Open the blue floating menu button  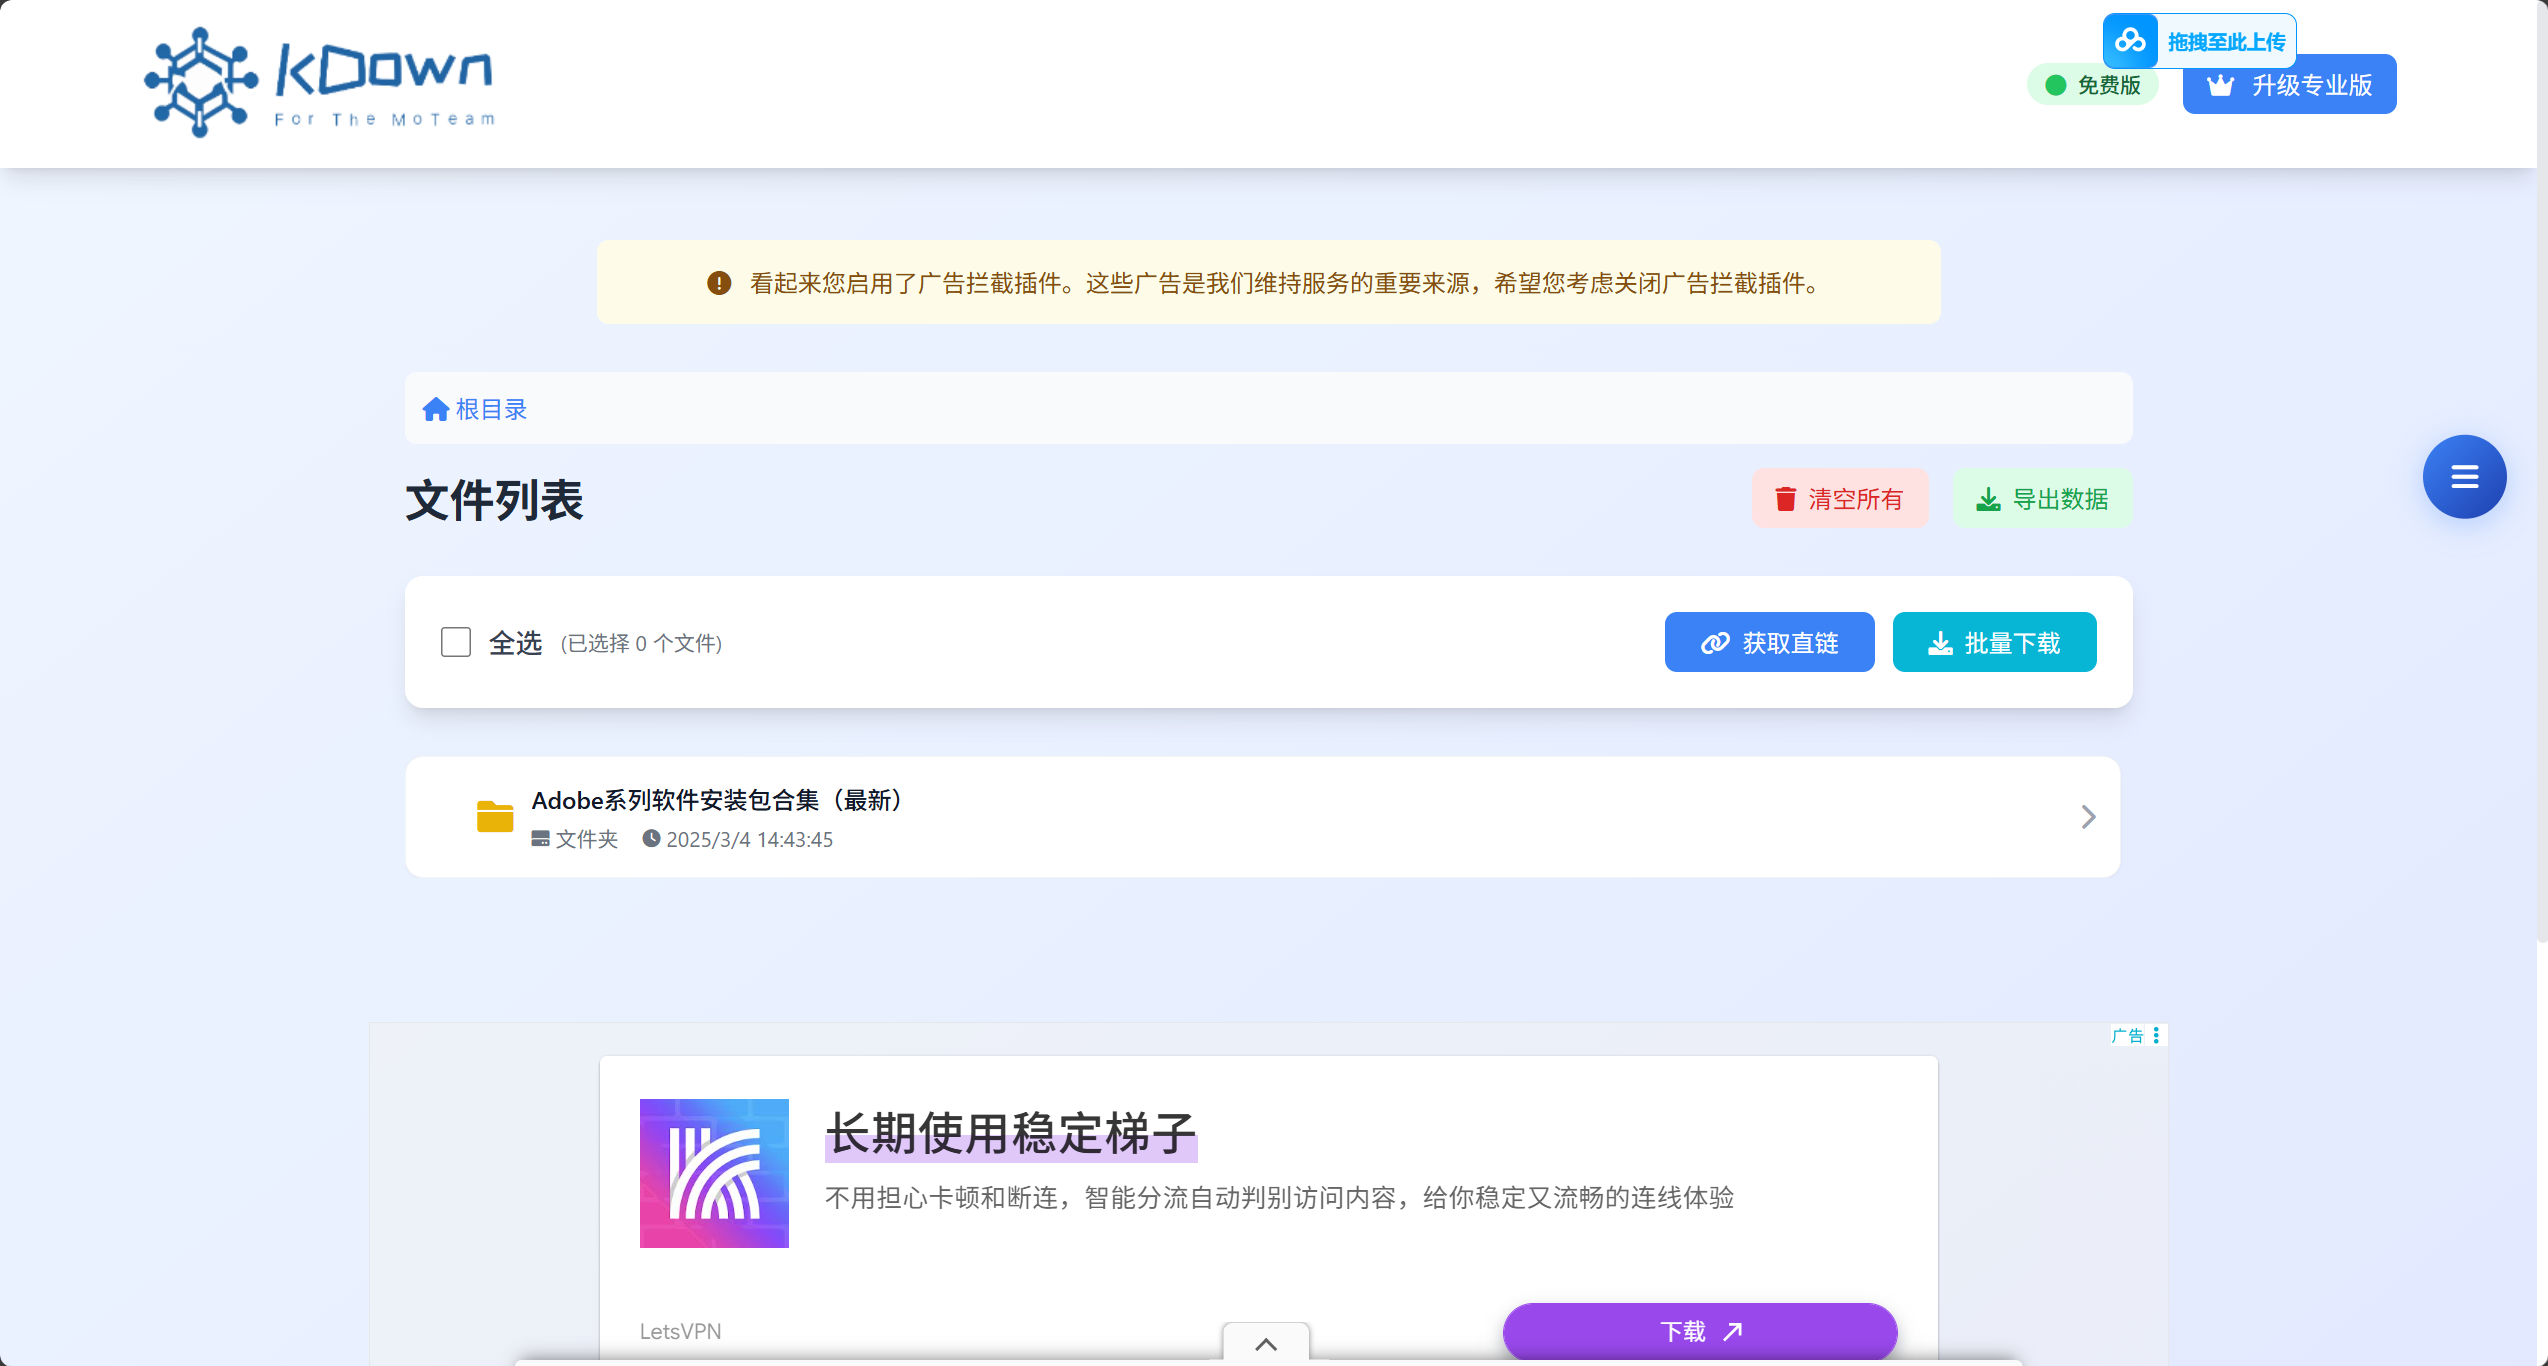2464,477
